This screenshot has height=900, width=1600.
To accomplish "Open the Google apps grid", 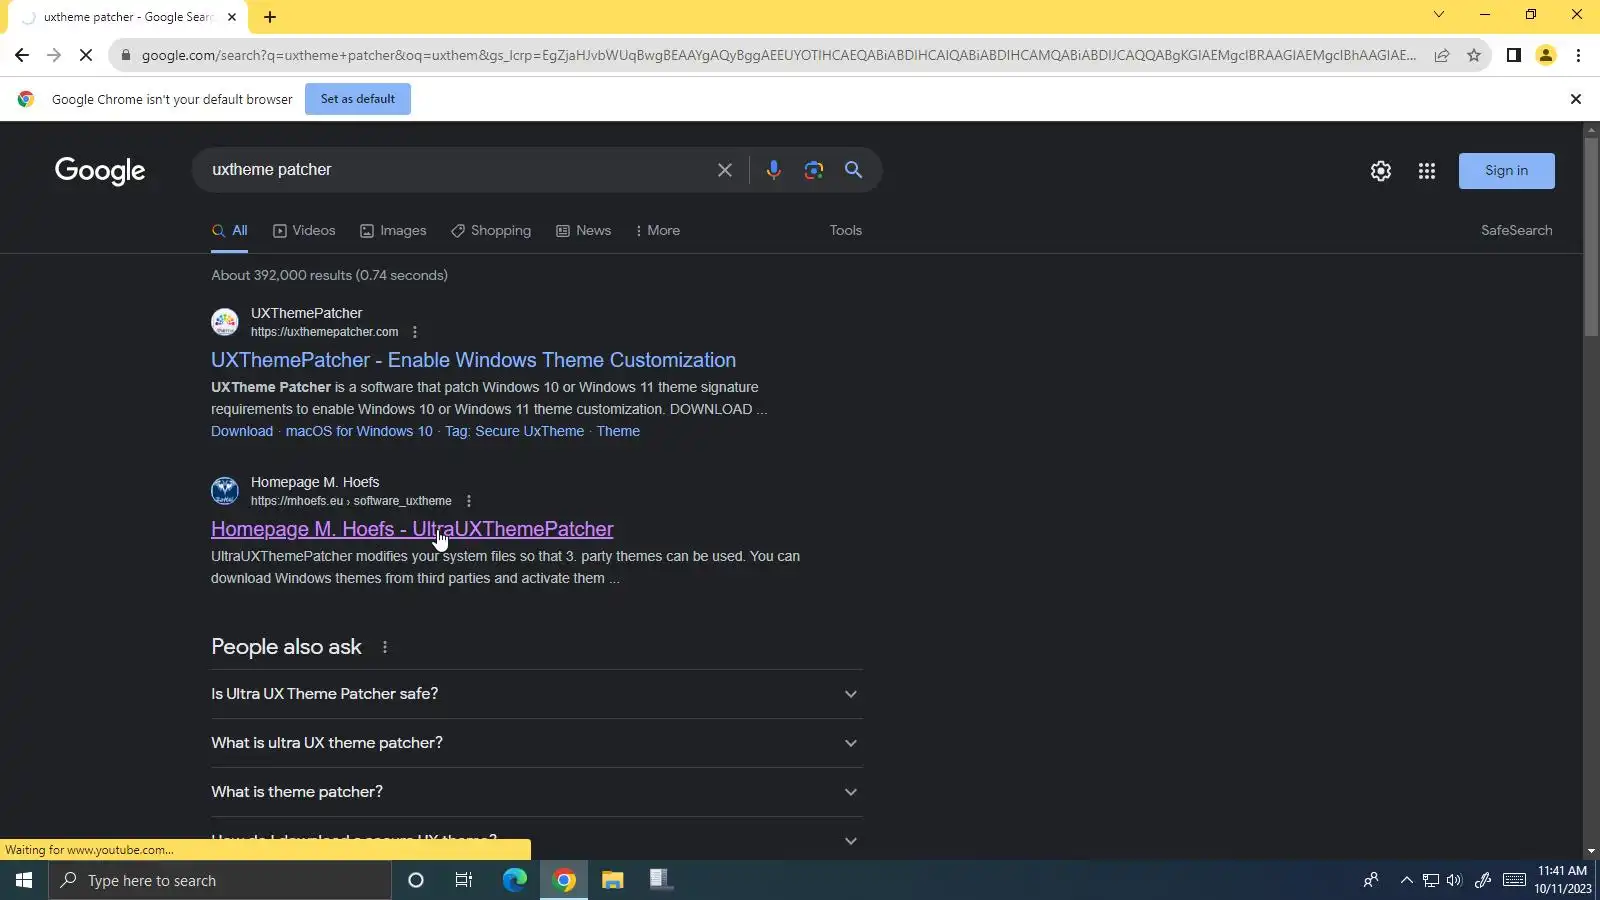I will point(1427,171).
